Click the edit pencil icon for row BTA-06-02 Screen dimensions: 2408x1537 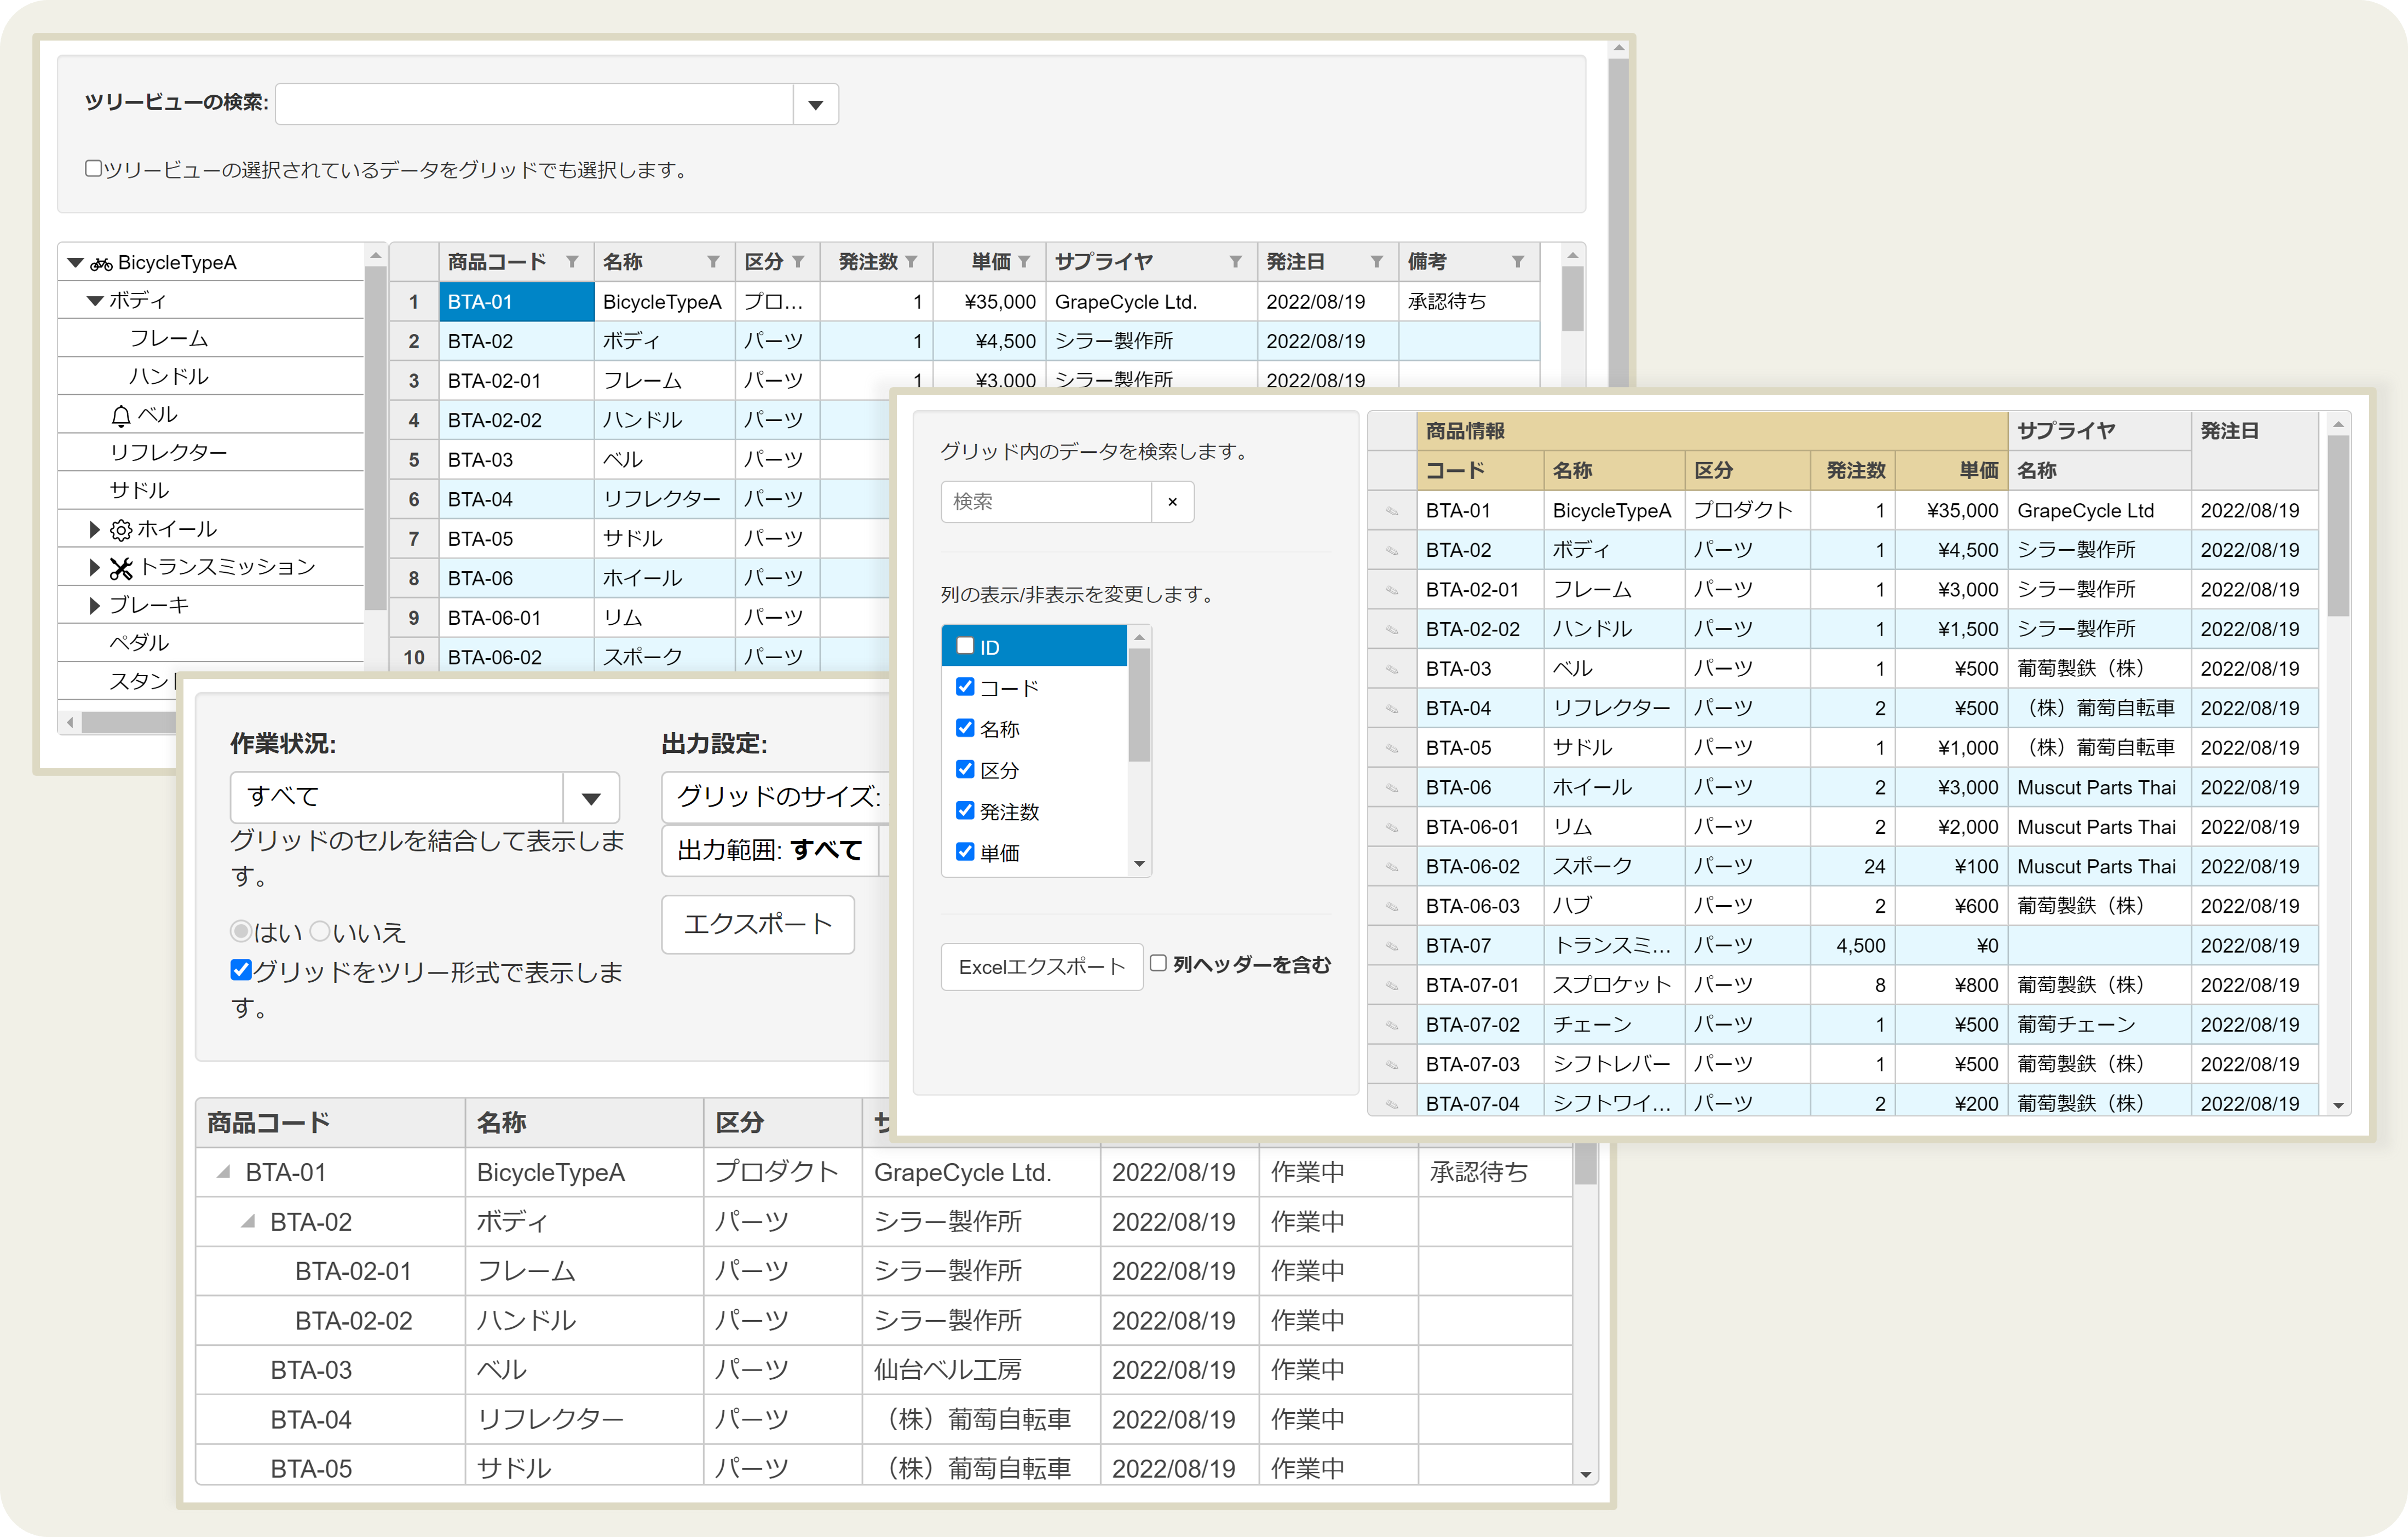pos(1392,867)
